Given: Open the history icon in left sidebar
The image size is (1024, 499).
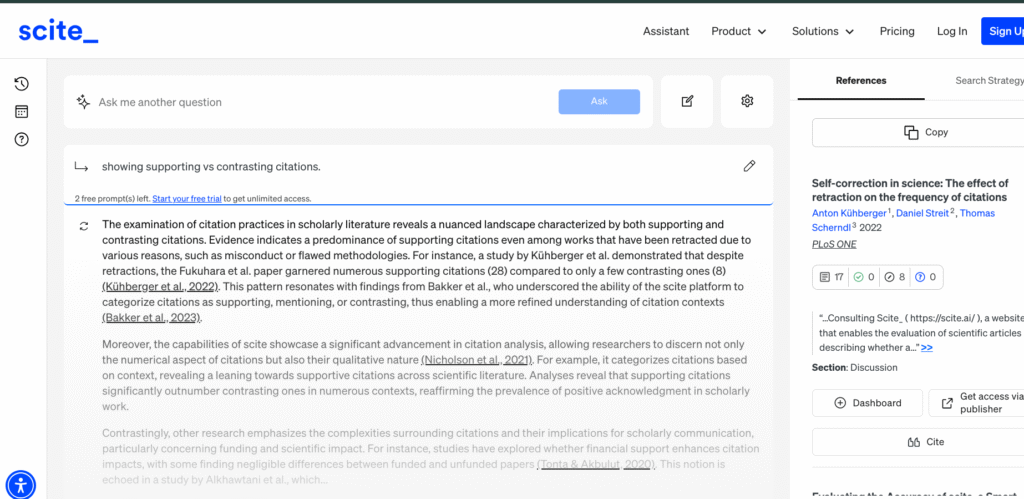Looking at the screenshot, I should pos(21,84).
